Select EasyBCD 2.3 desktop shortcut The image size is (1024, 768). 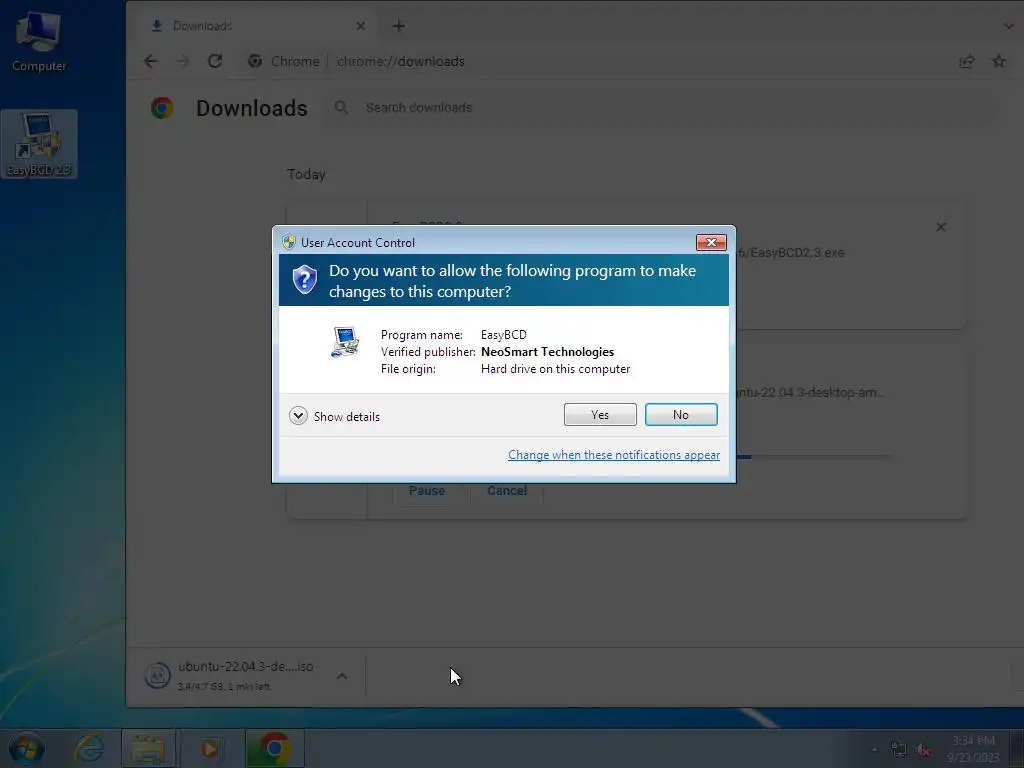[x=39, y=144]
